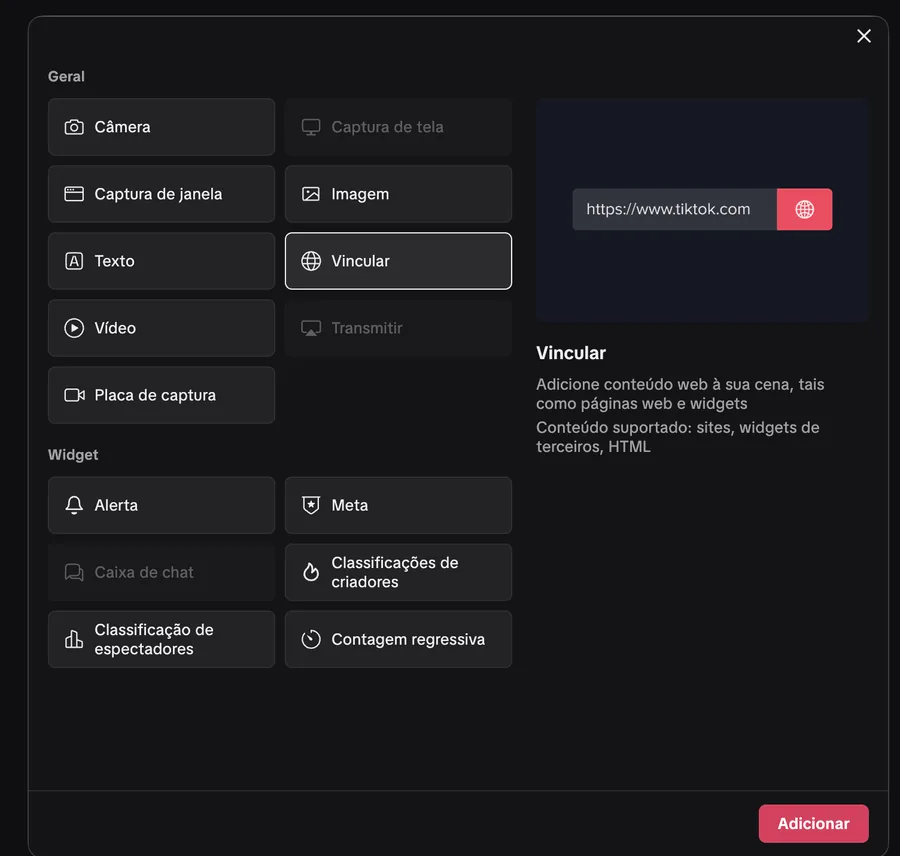
Task: Click the flame icon beside Classificações de criadores
Action: (x=311, y=572)
